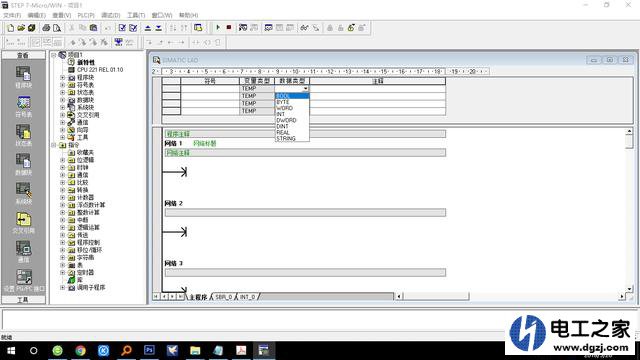The width and height of the screenshot is (640, 360).
Task: Open the 帮助(H) menu
Action: point(188,15)
